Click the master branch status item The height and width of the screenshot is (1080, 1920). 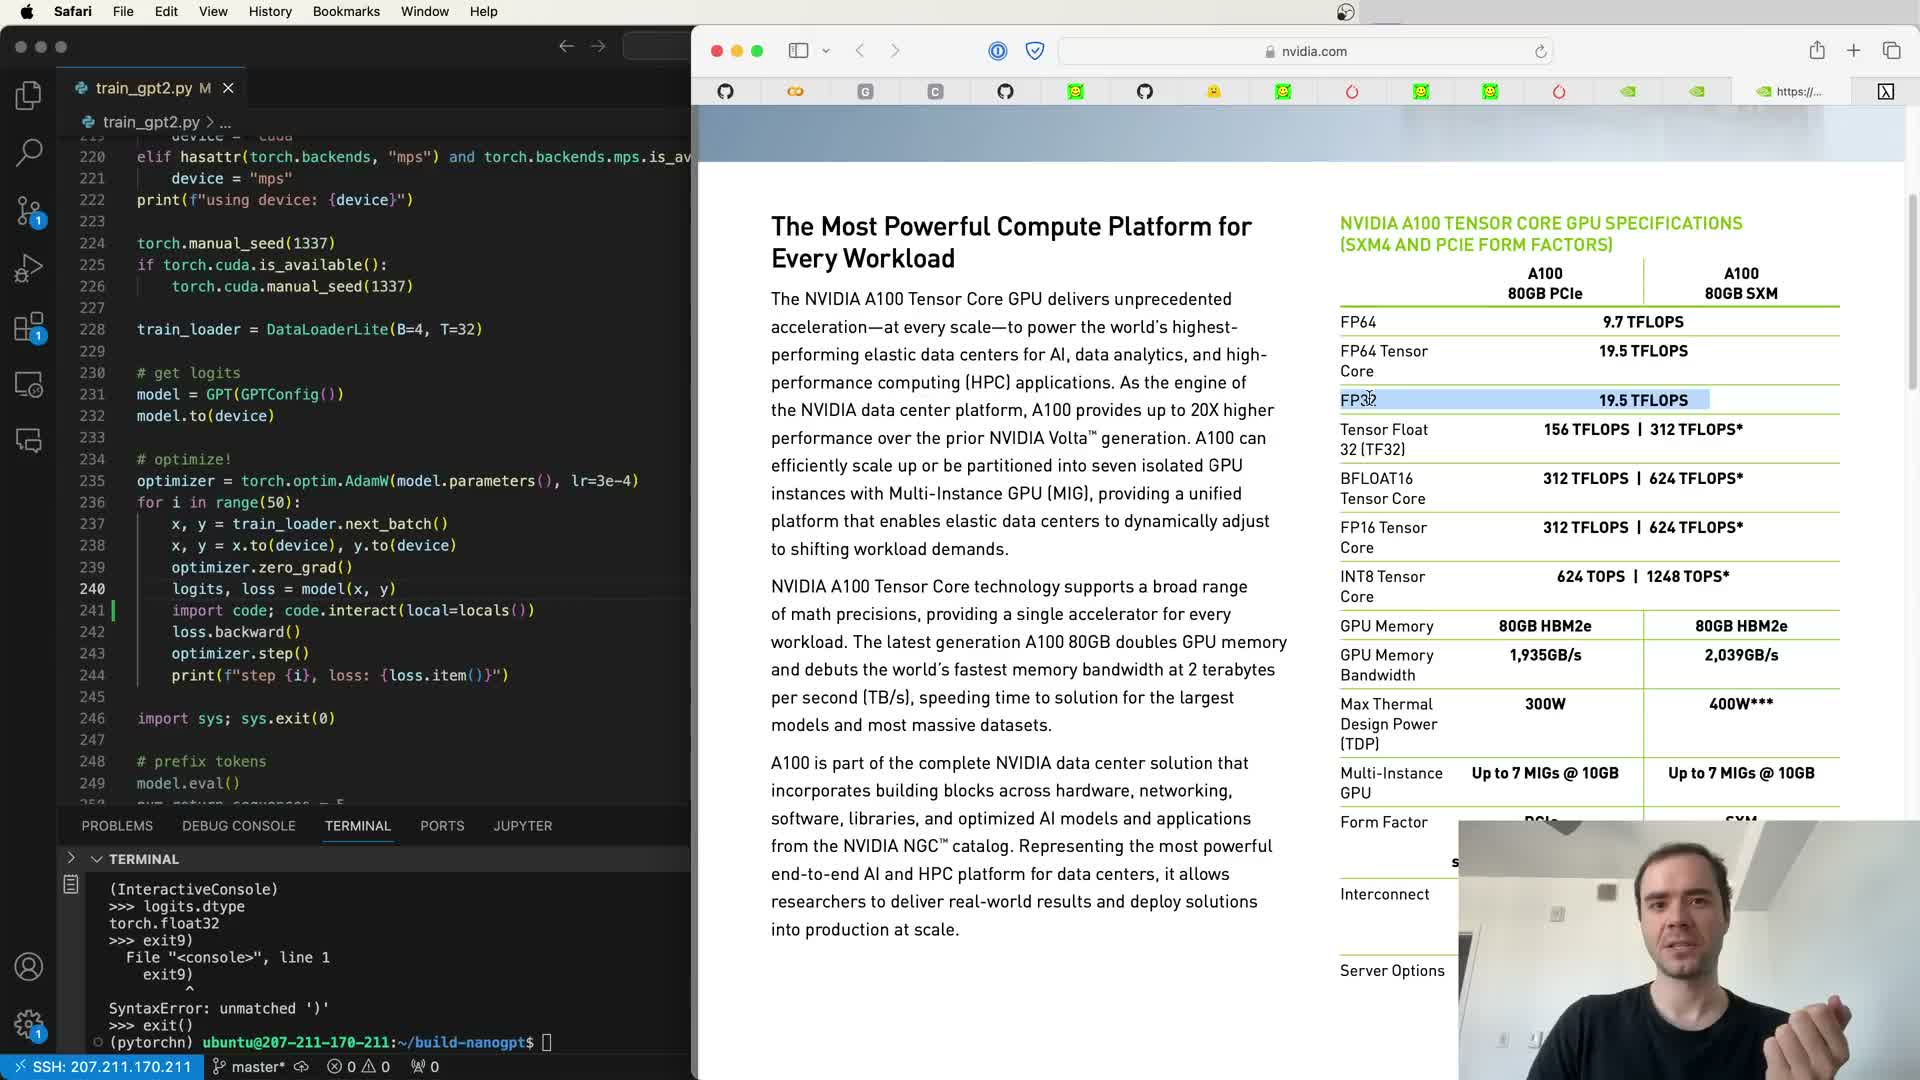click(x=250, y=1067)
